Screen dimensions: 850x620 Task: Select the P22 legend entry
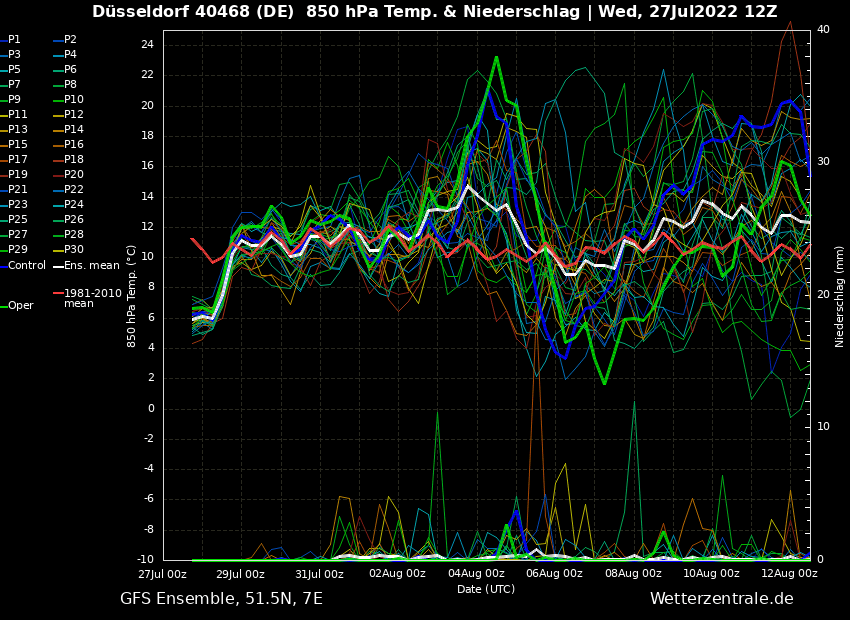(73, 190)
